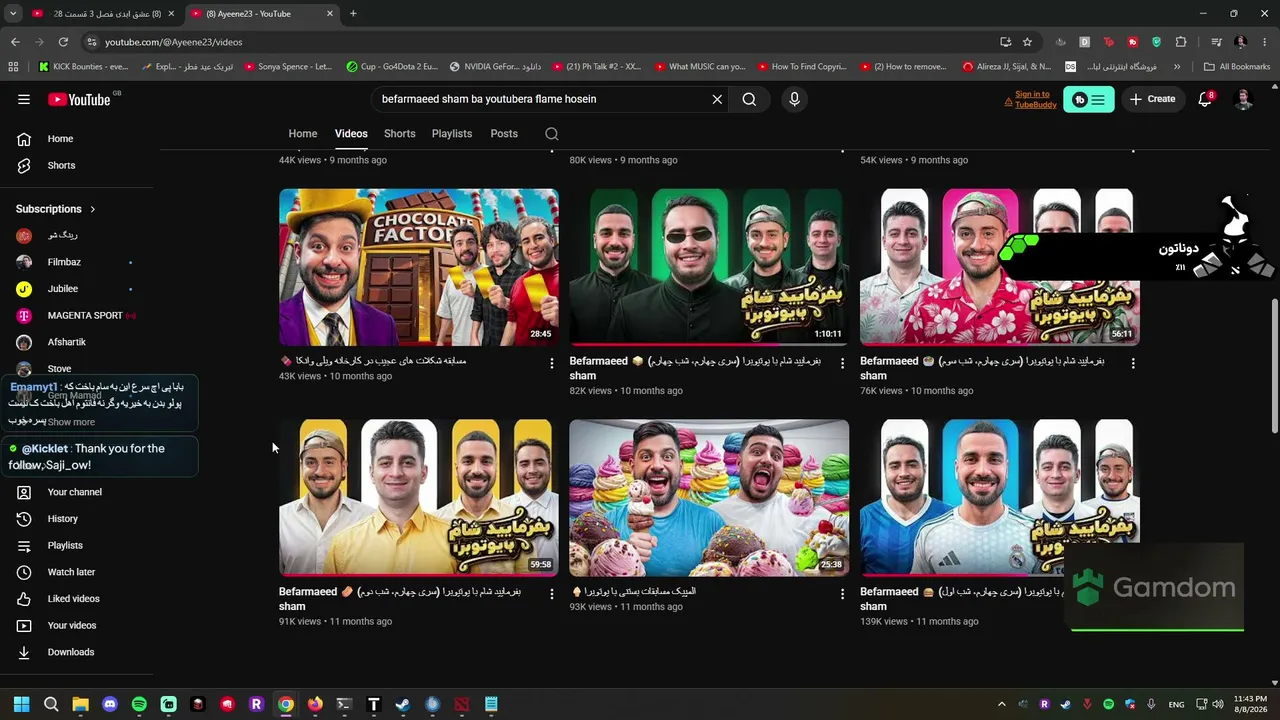Open File Explorer from the taskbar
Screen dimensions: 1280x720
[x=80, y=704]
